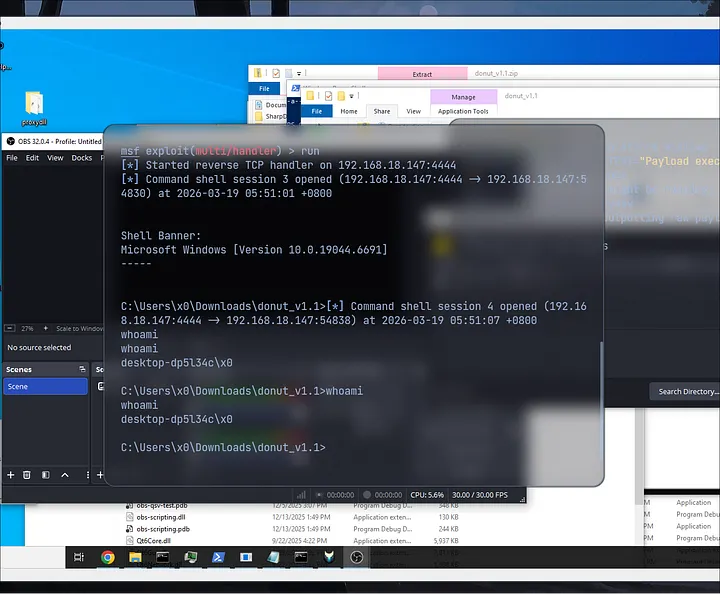Open PowerShell from the taskbar
The image size is (720, 594).
coord(218,557)
